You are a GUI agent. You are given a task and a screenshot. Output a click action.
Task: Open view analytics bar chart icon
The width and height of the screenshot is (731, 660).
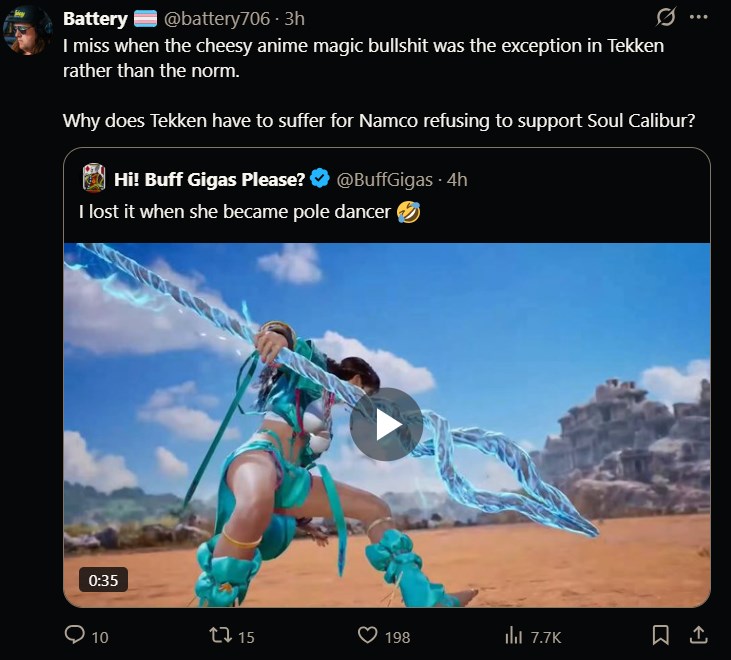tap(513, 635)
